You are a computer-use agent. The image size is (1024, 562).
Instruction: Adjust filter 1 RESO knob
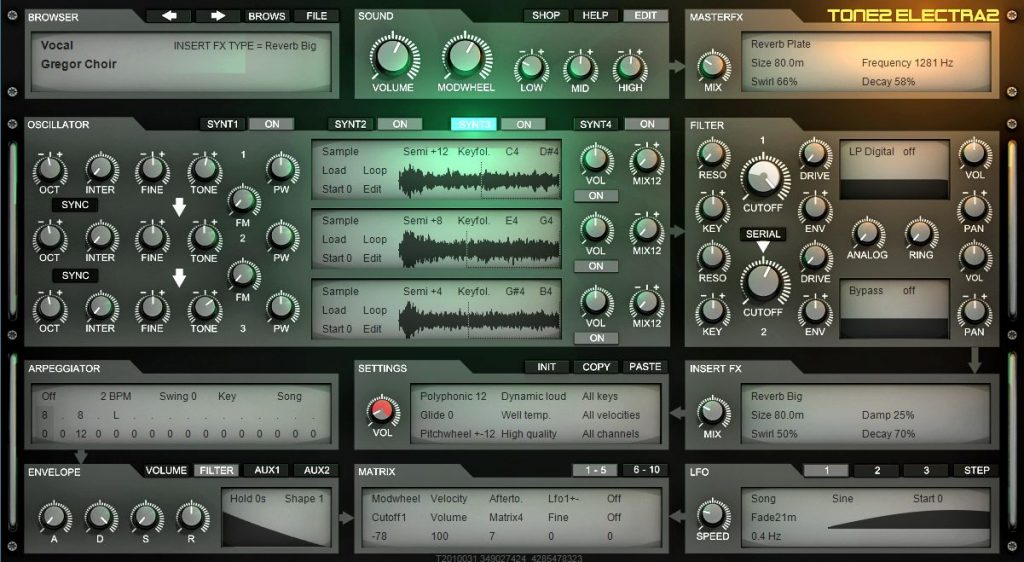tap(712, 154)
